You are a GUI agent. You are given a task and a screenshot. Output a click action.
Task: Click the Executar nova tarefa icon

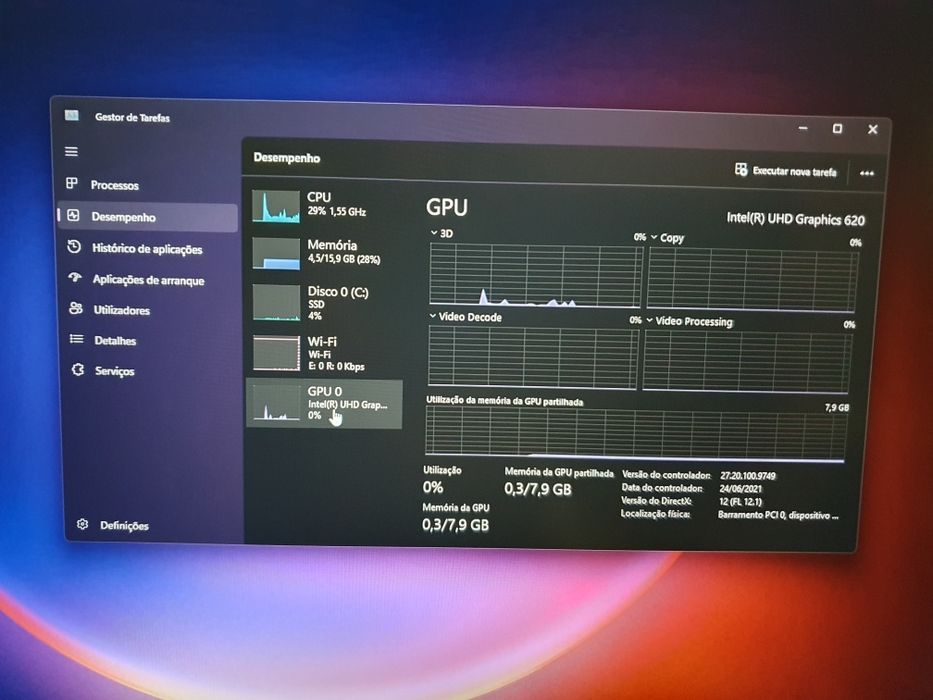(741, 170)
